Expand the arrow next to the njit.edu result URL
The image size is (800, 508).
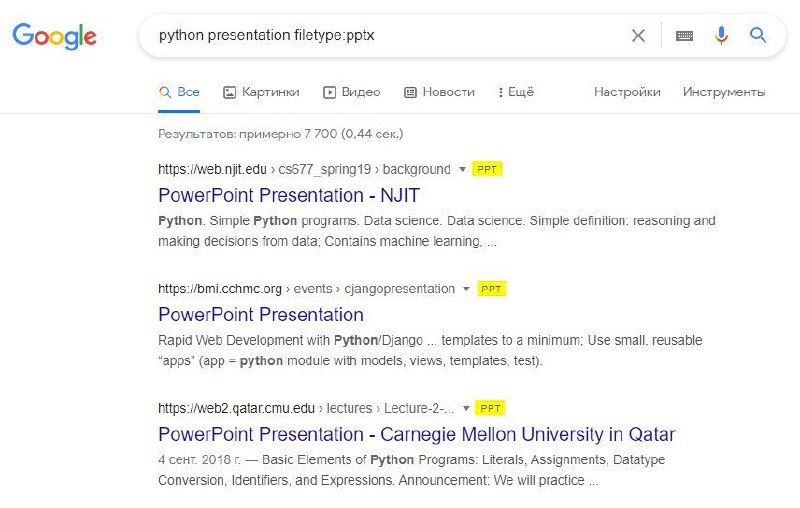tap(462, 169)
